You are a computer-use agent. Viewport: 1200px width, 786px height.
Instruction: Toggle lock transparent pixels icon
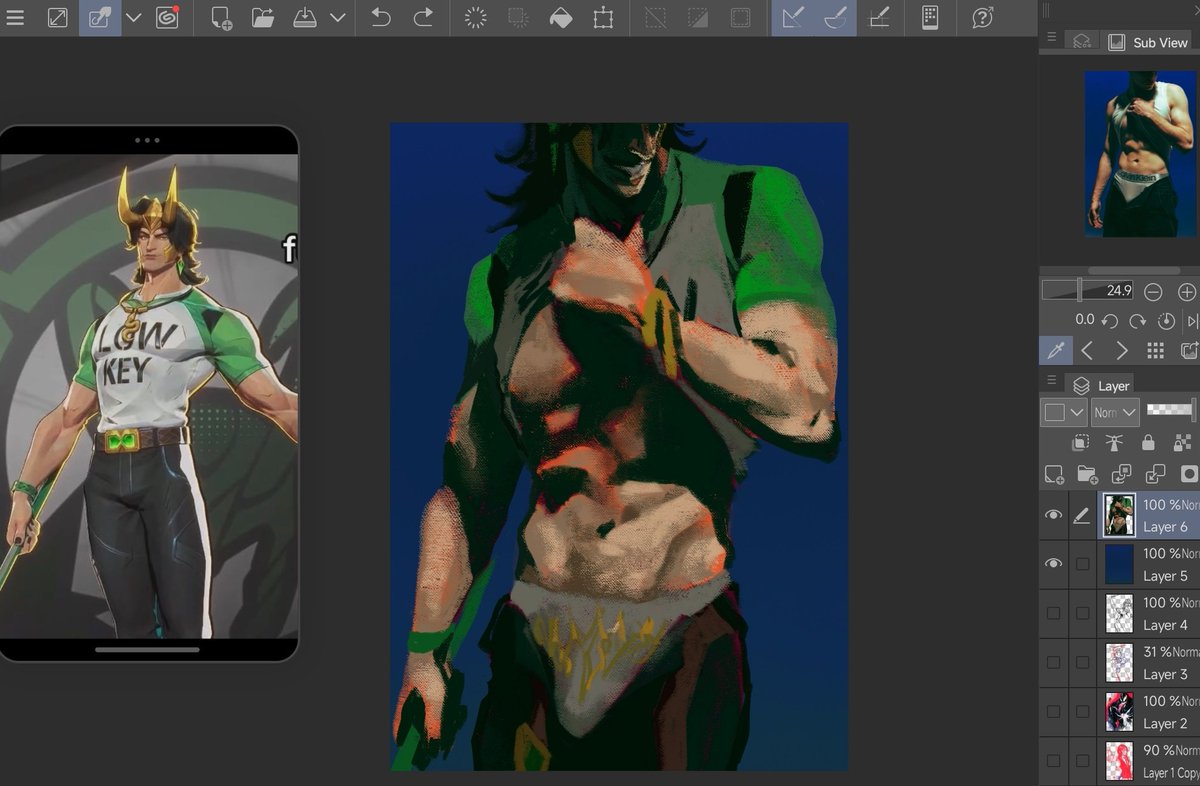pos(1182,442)
